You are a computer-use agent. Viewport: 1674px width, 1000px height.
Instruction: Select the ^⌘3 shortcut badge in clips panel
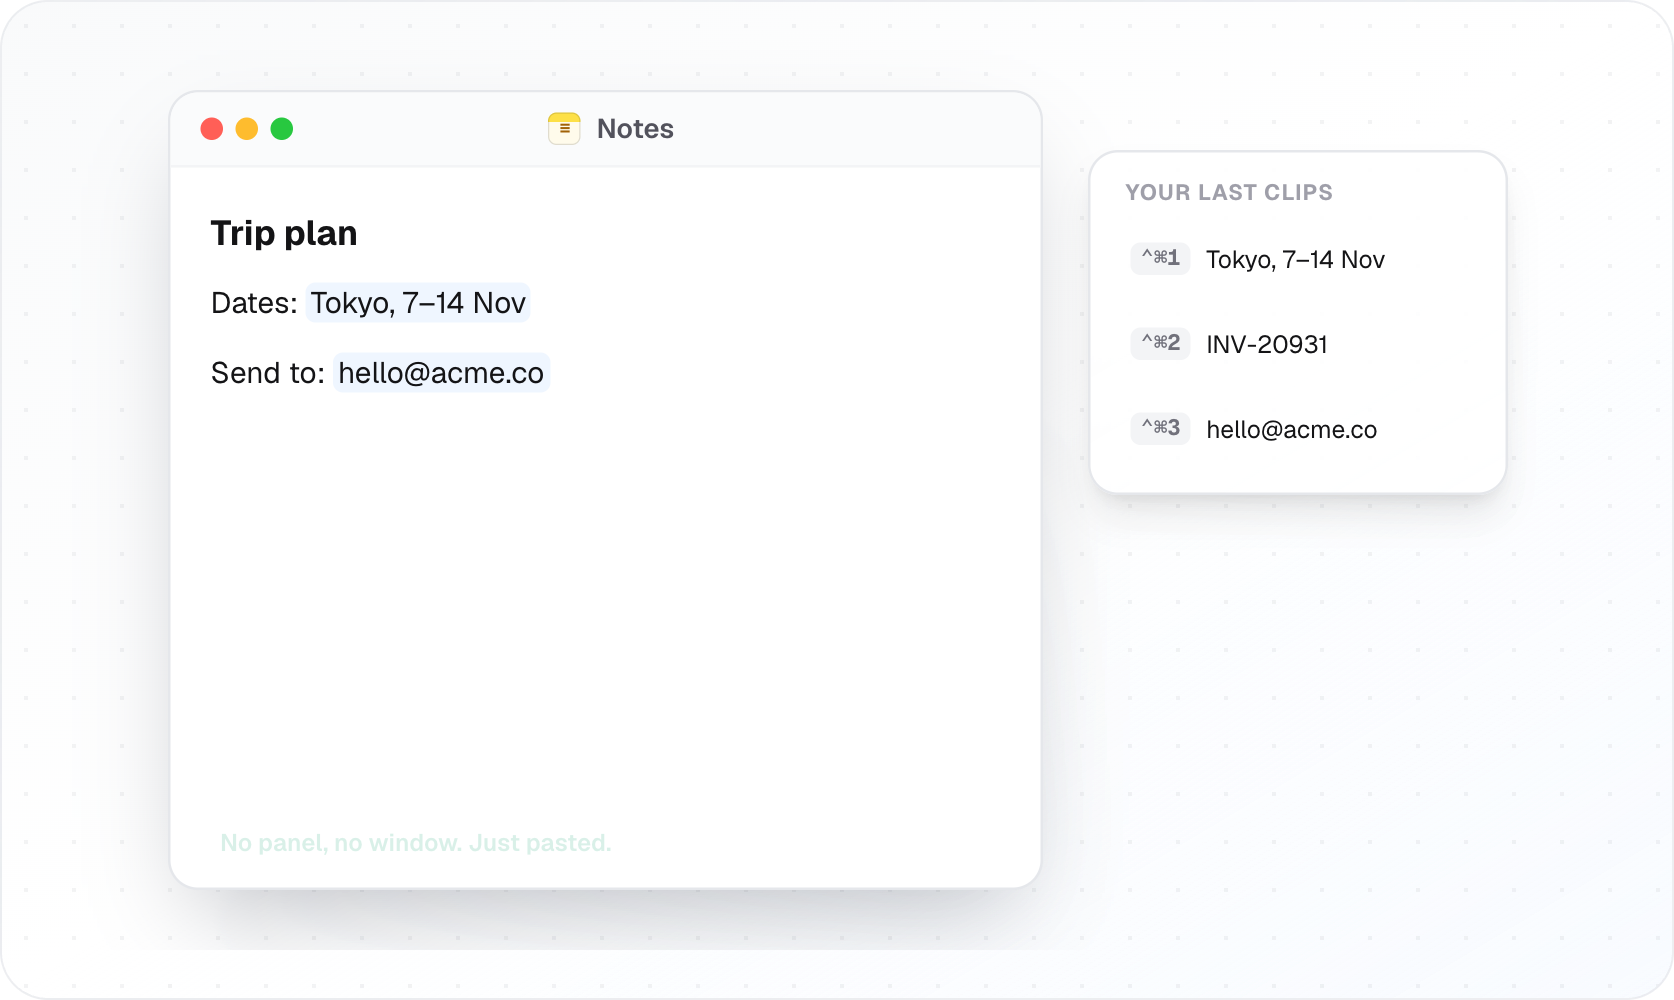click(x=1160, y=428)
